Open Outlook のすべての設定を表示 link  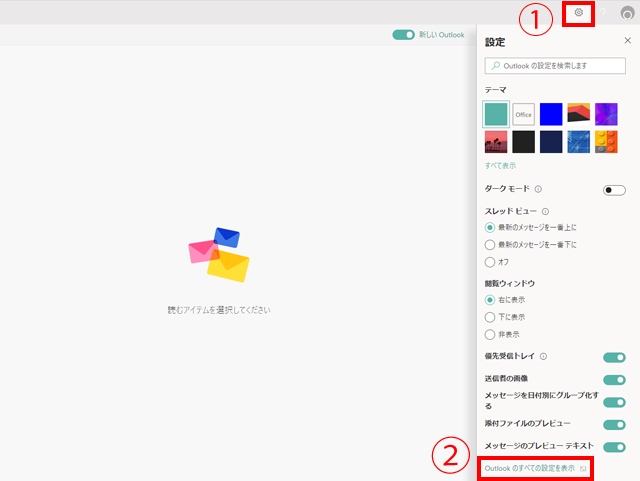point(530,468)
